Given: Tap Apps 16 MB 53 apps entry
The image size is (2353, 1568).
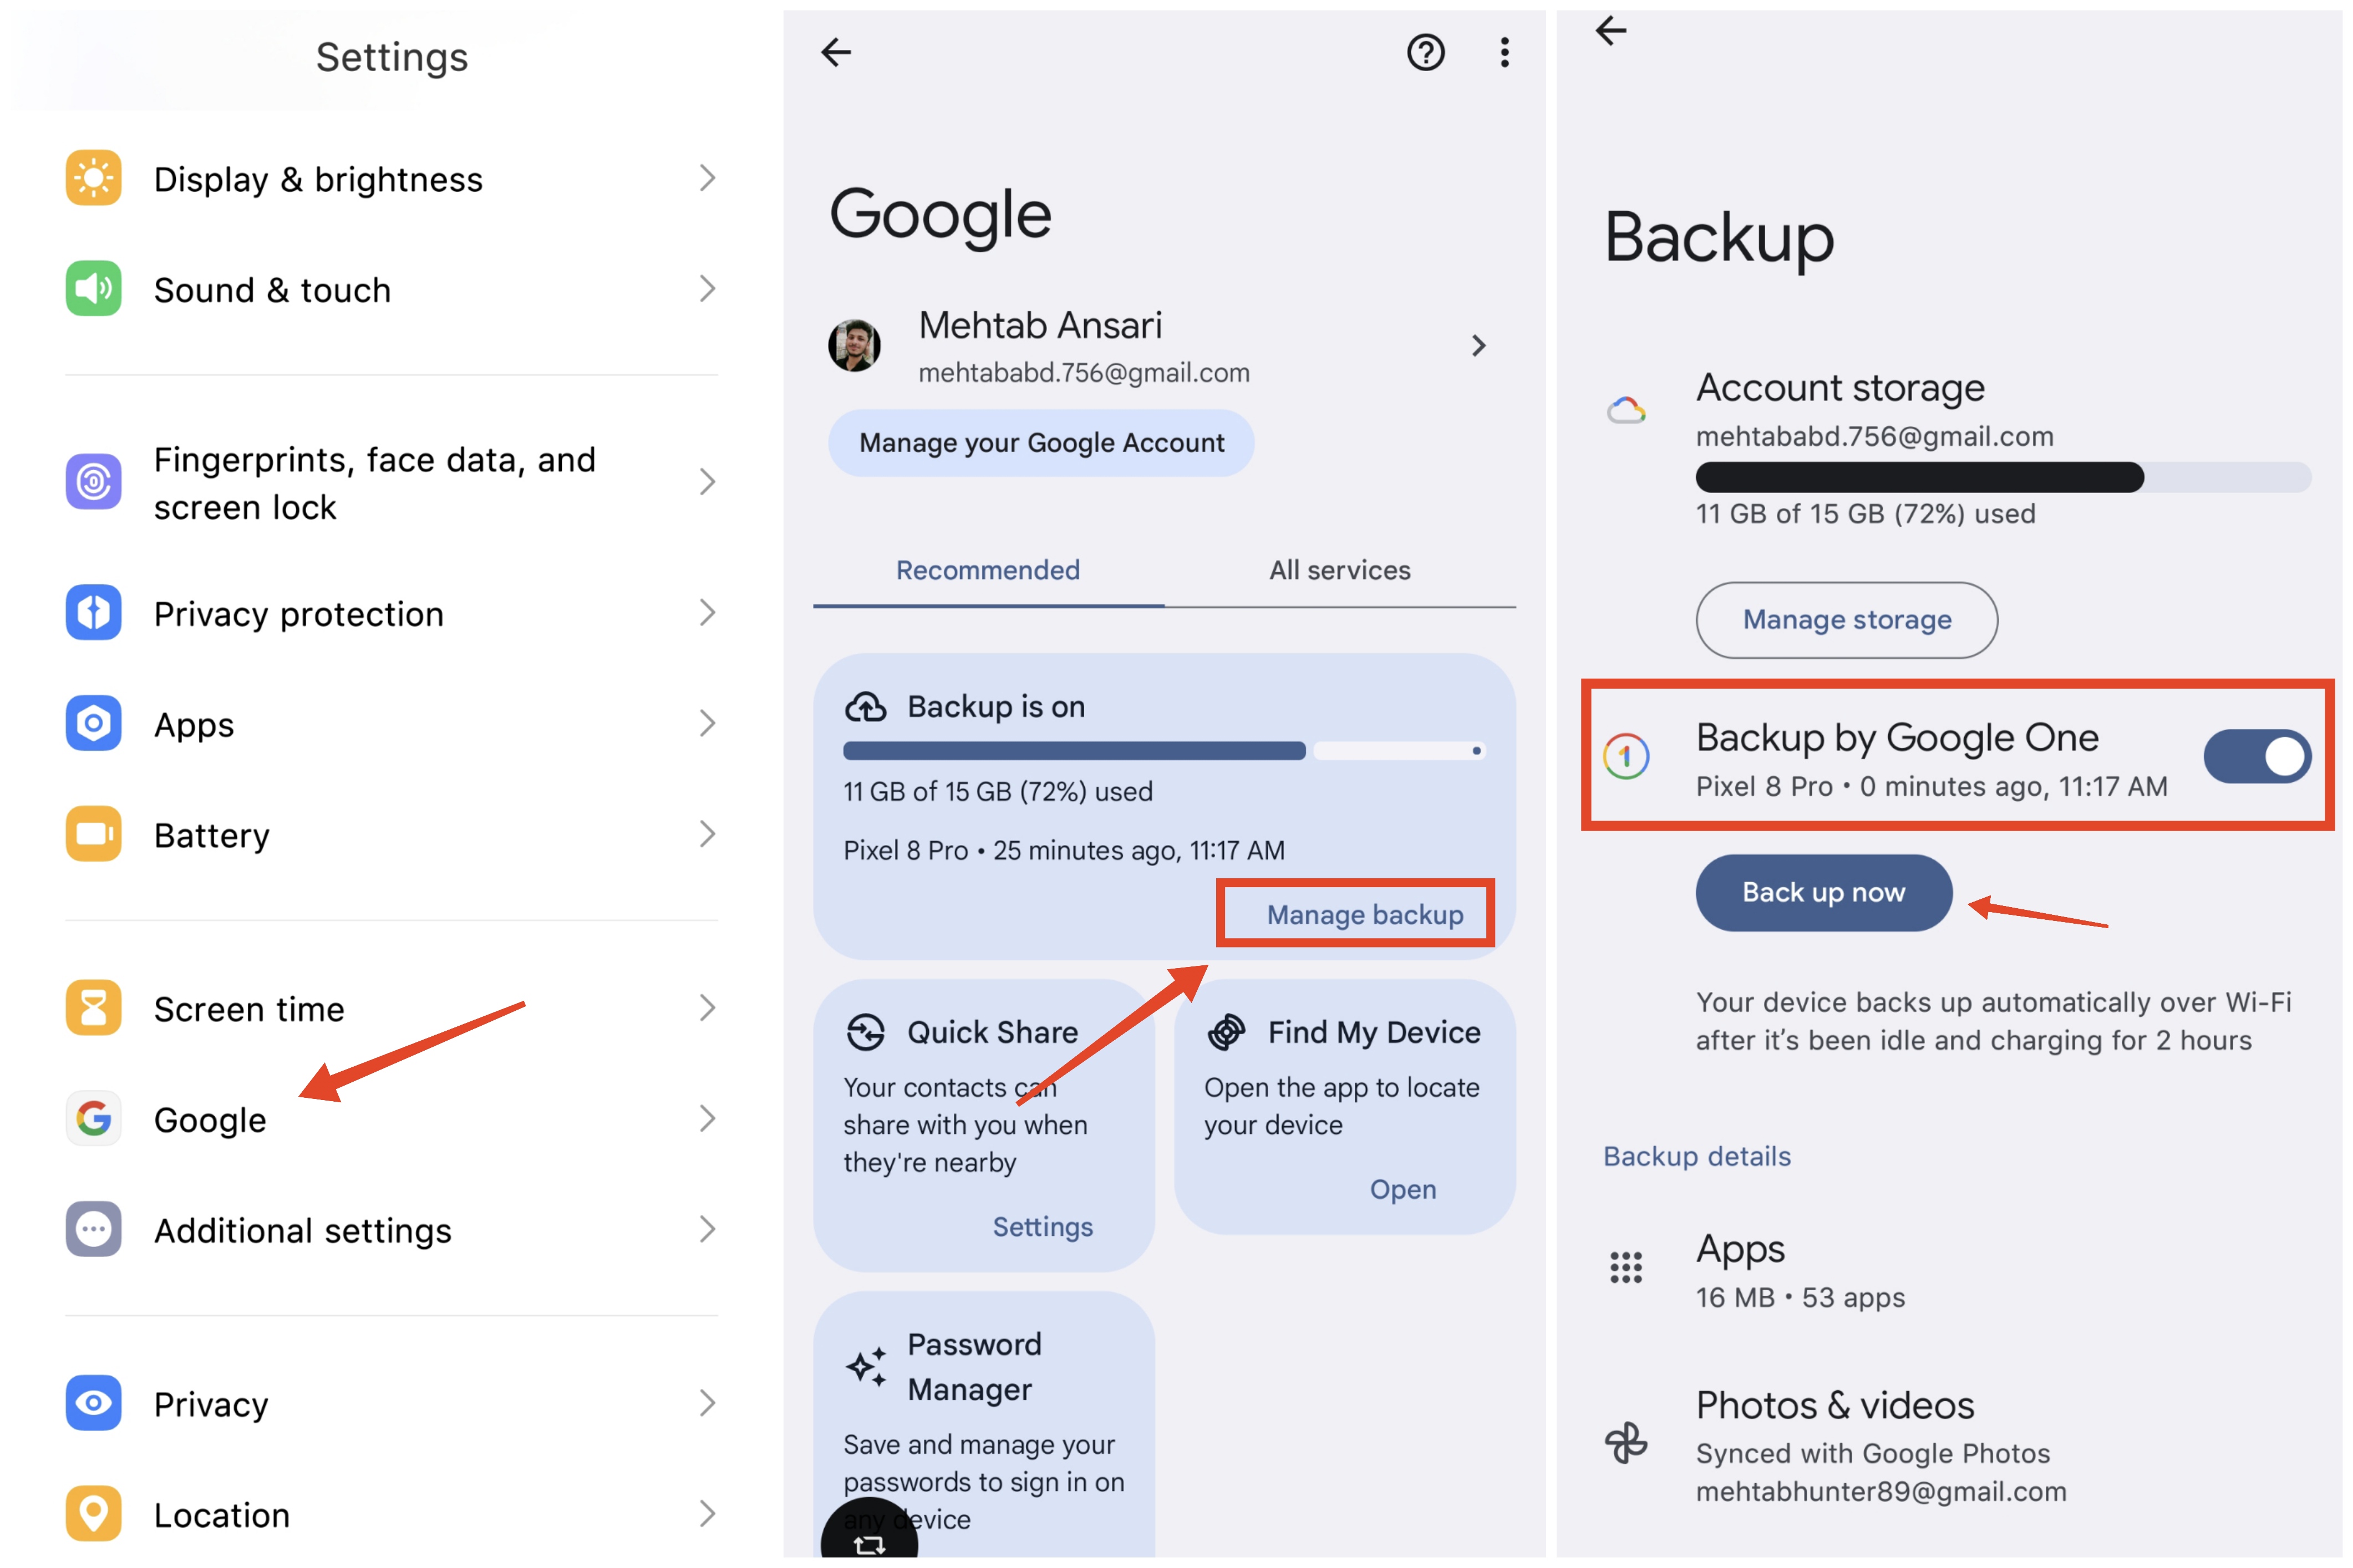Looking at the screenshot, I should (x=1950, y=1270).
